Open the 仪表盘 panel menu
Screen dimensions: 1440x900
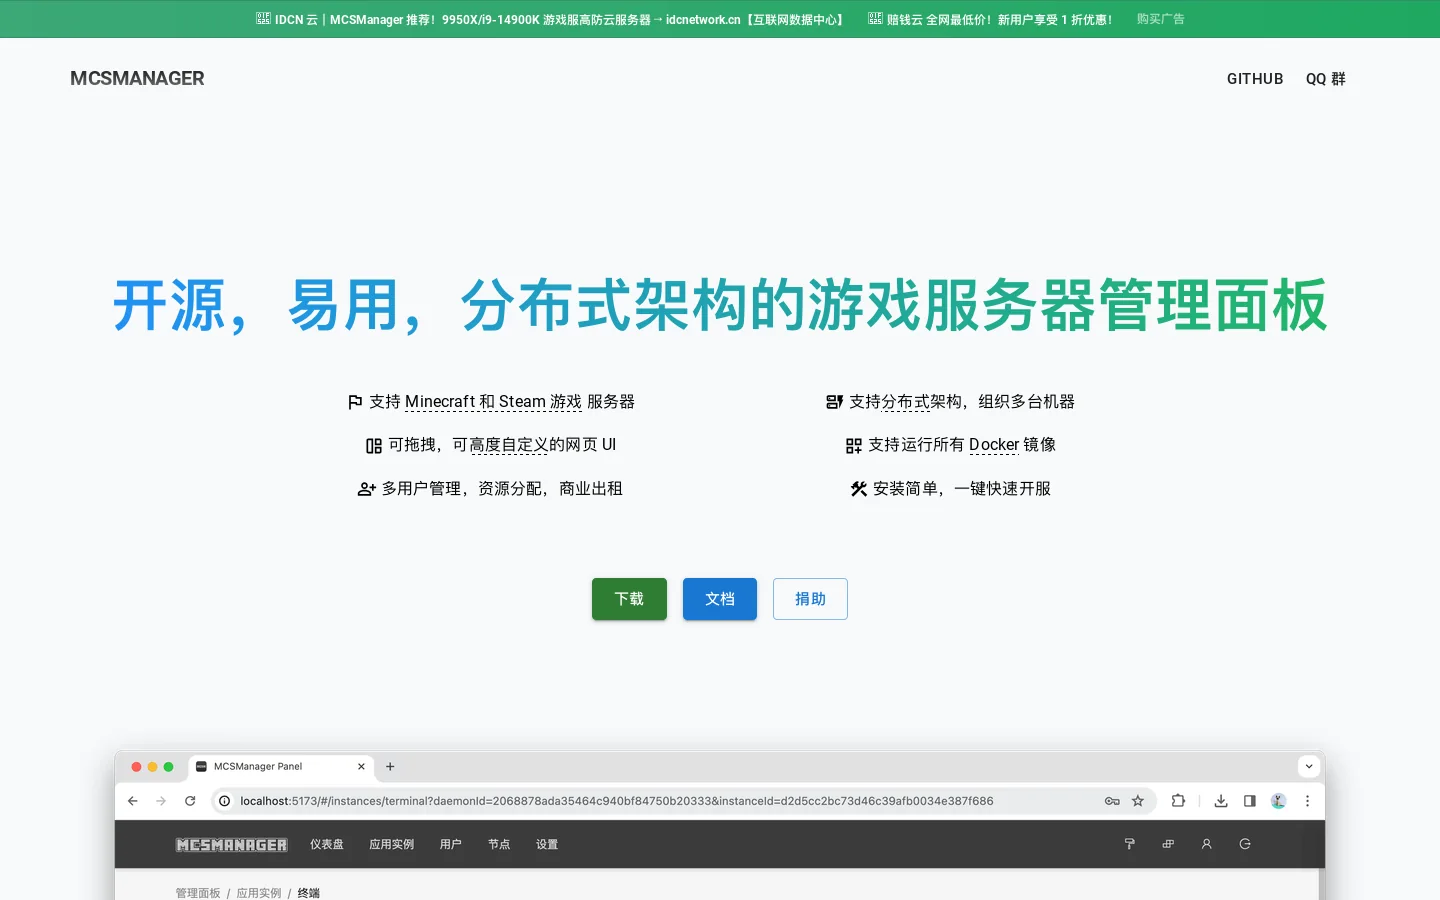[327, 845]
